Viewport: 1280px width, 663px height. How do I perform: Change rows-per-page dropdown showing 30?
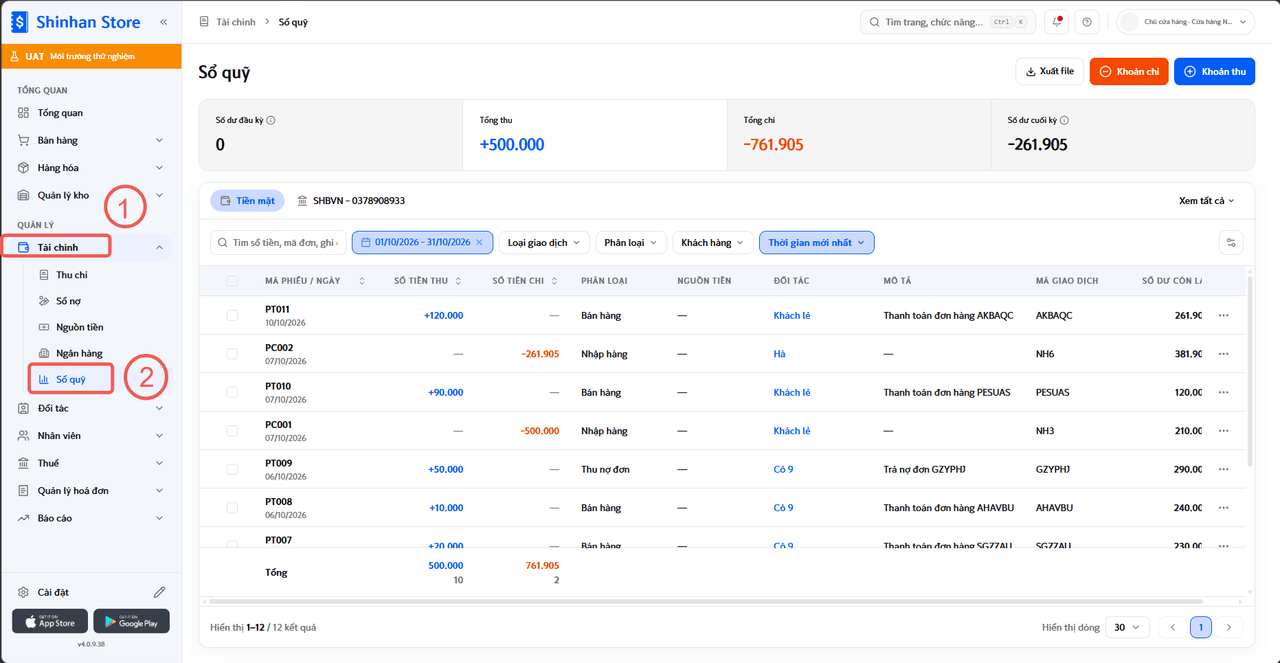pyautogui.click(x=1129, y=627)
